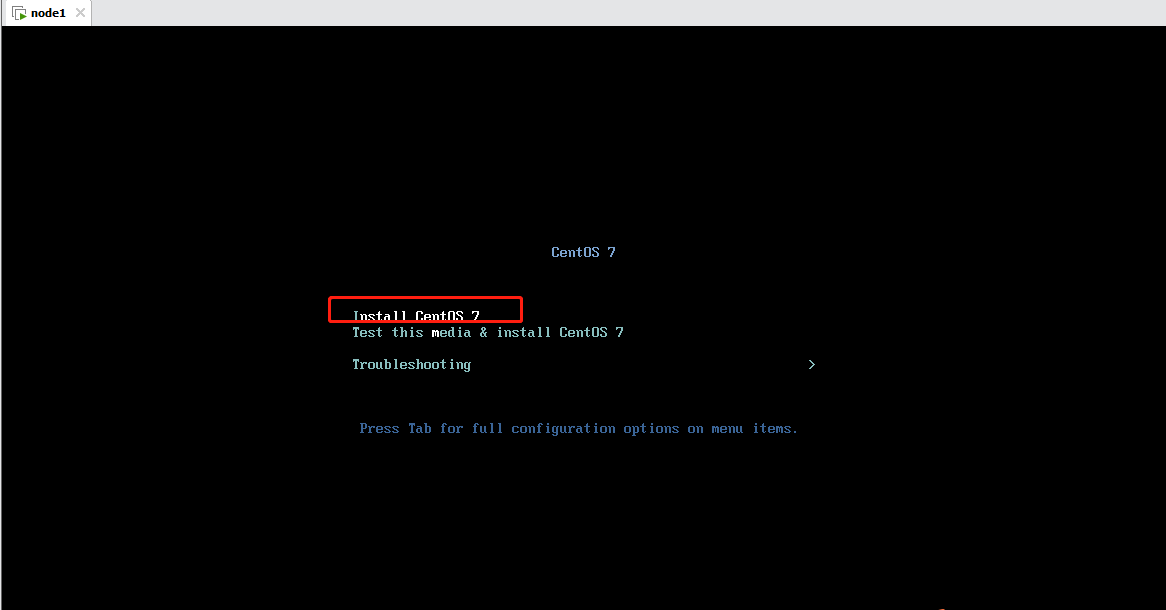Click the running VM icon on node1 tab
This screenshot has width=1166, height=610.
pos(19,13)
